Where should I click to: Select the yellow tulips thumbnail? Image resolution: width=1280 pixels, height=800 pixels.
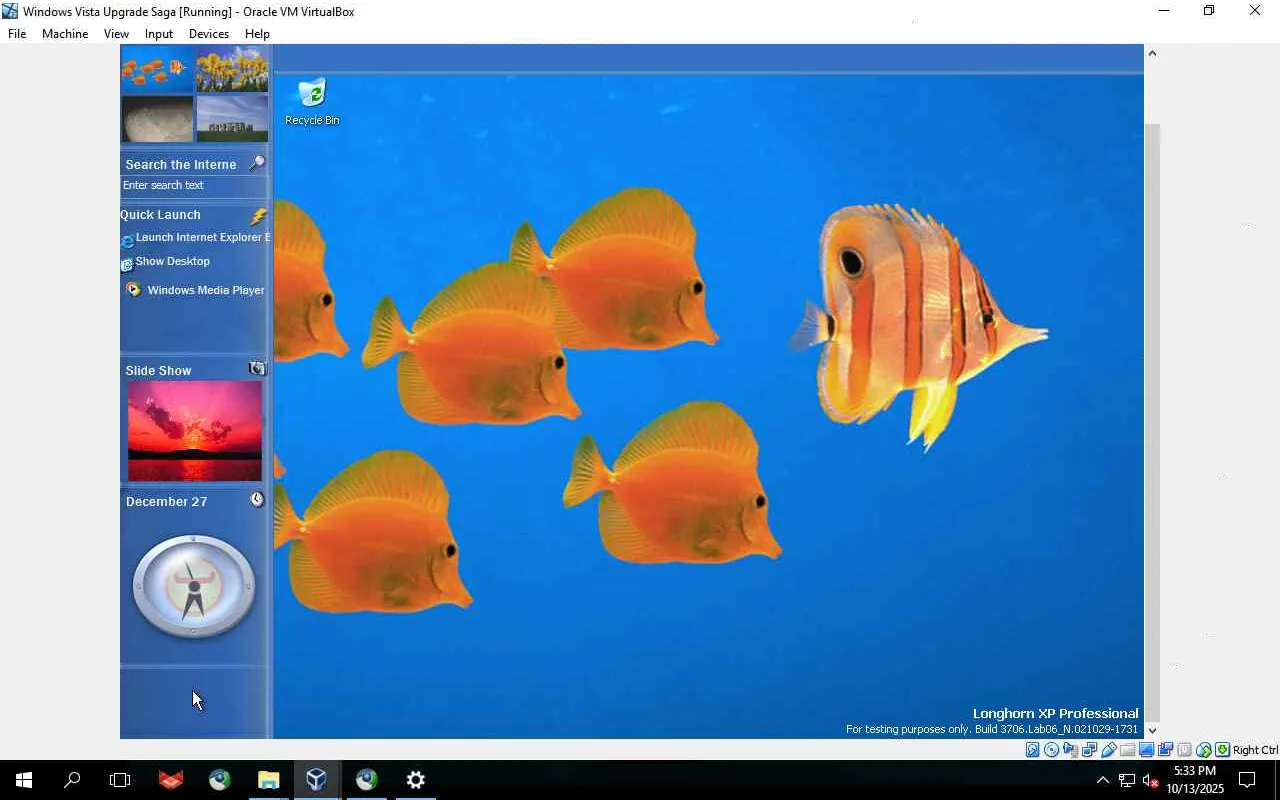[232, 69]
